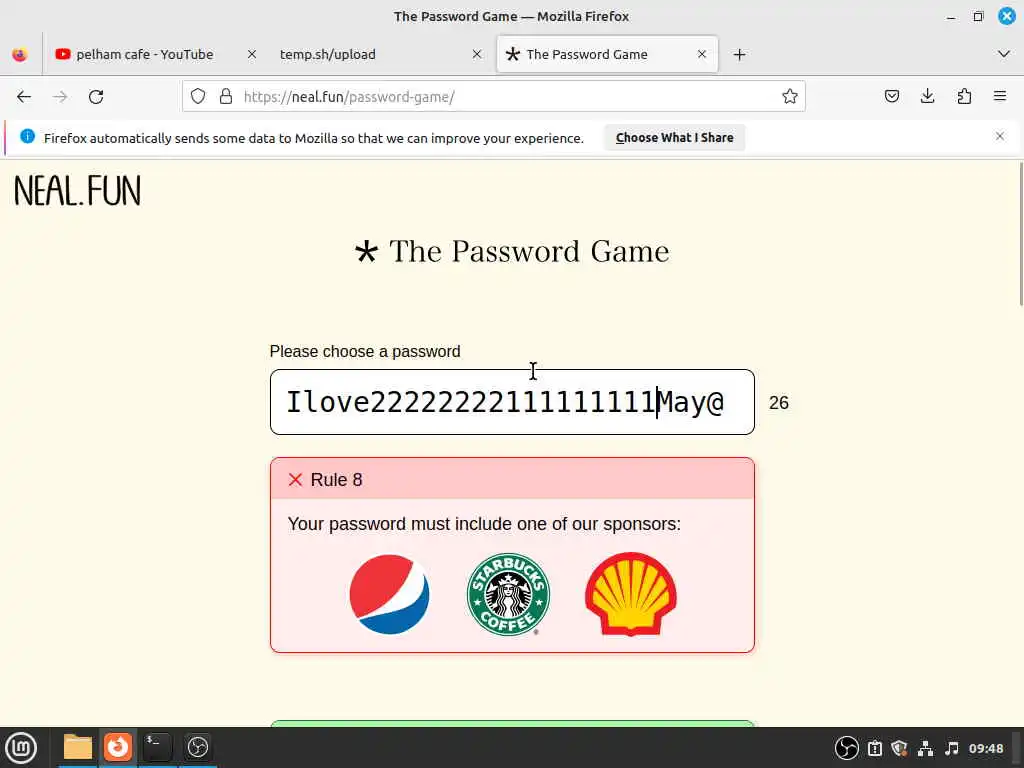Click the Firefox taskbar icon
Image resolution: width=1024 pixels, height=768 pixels.
[x=118, y=747]
